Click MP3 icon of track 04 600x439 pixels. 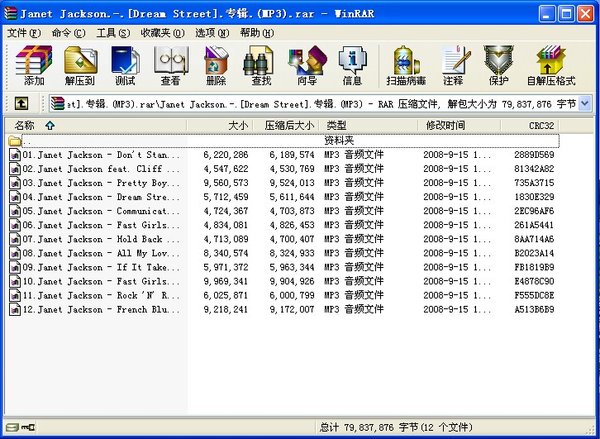point(15,197)
